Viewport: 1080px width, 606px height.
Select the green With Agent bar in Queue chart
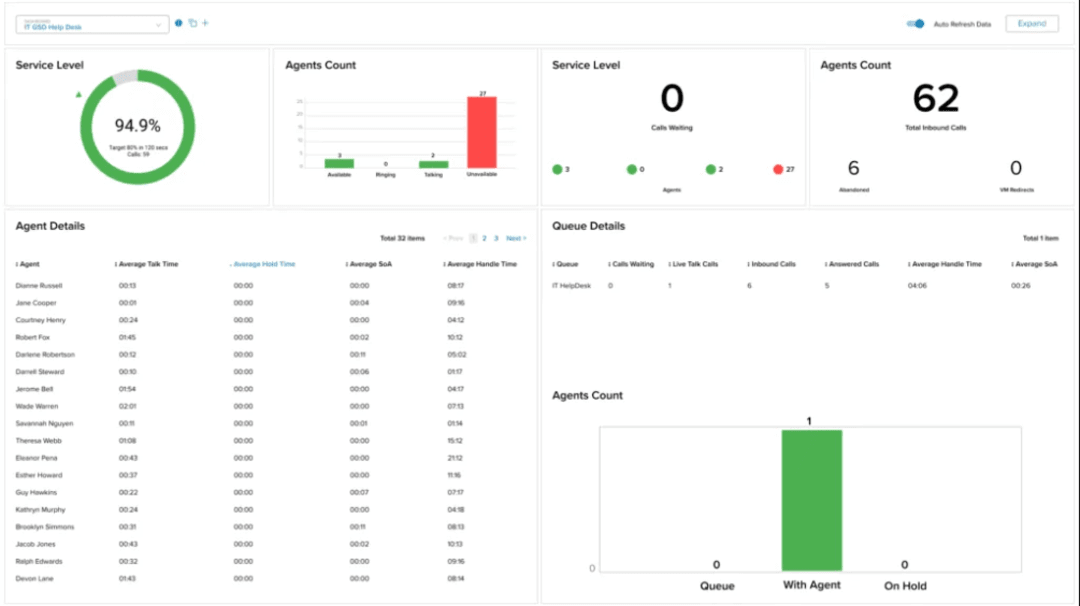pyautogui.click(x=811, y=500)
